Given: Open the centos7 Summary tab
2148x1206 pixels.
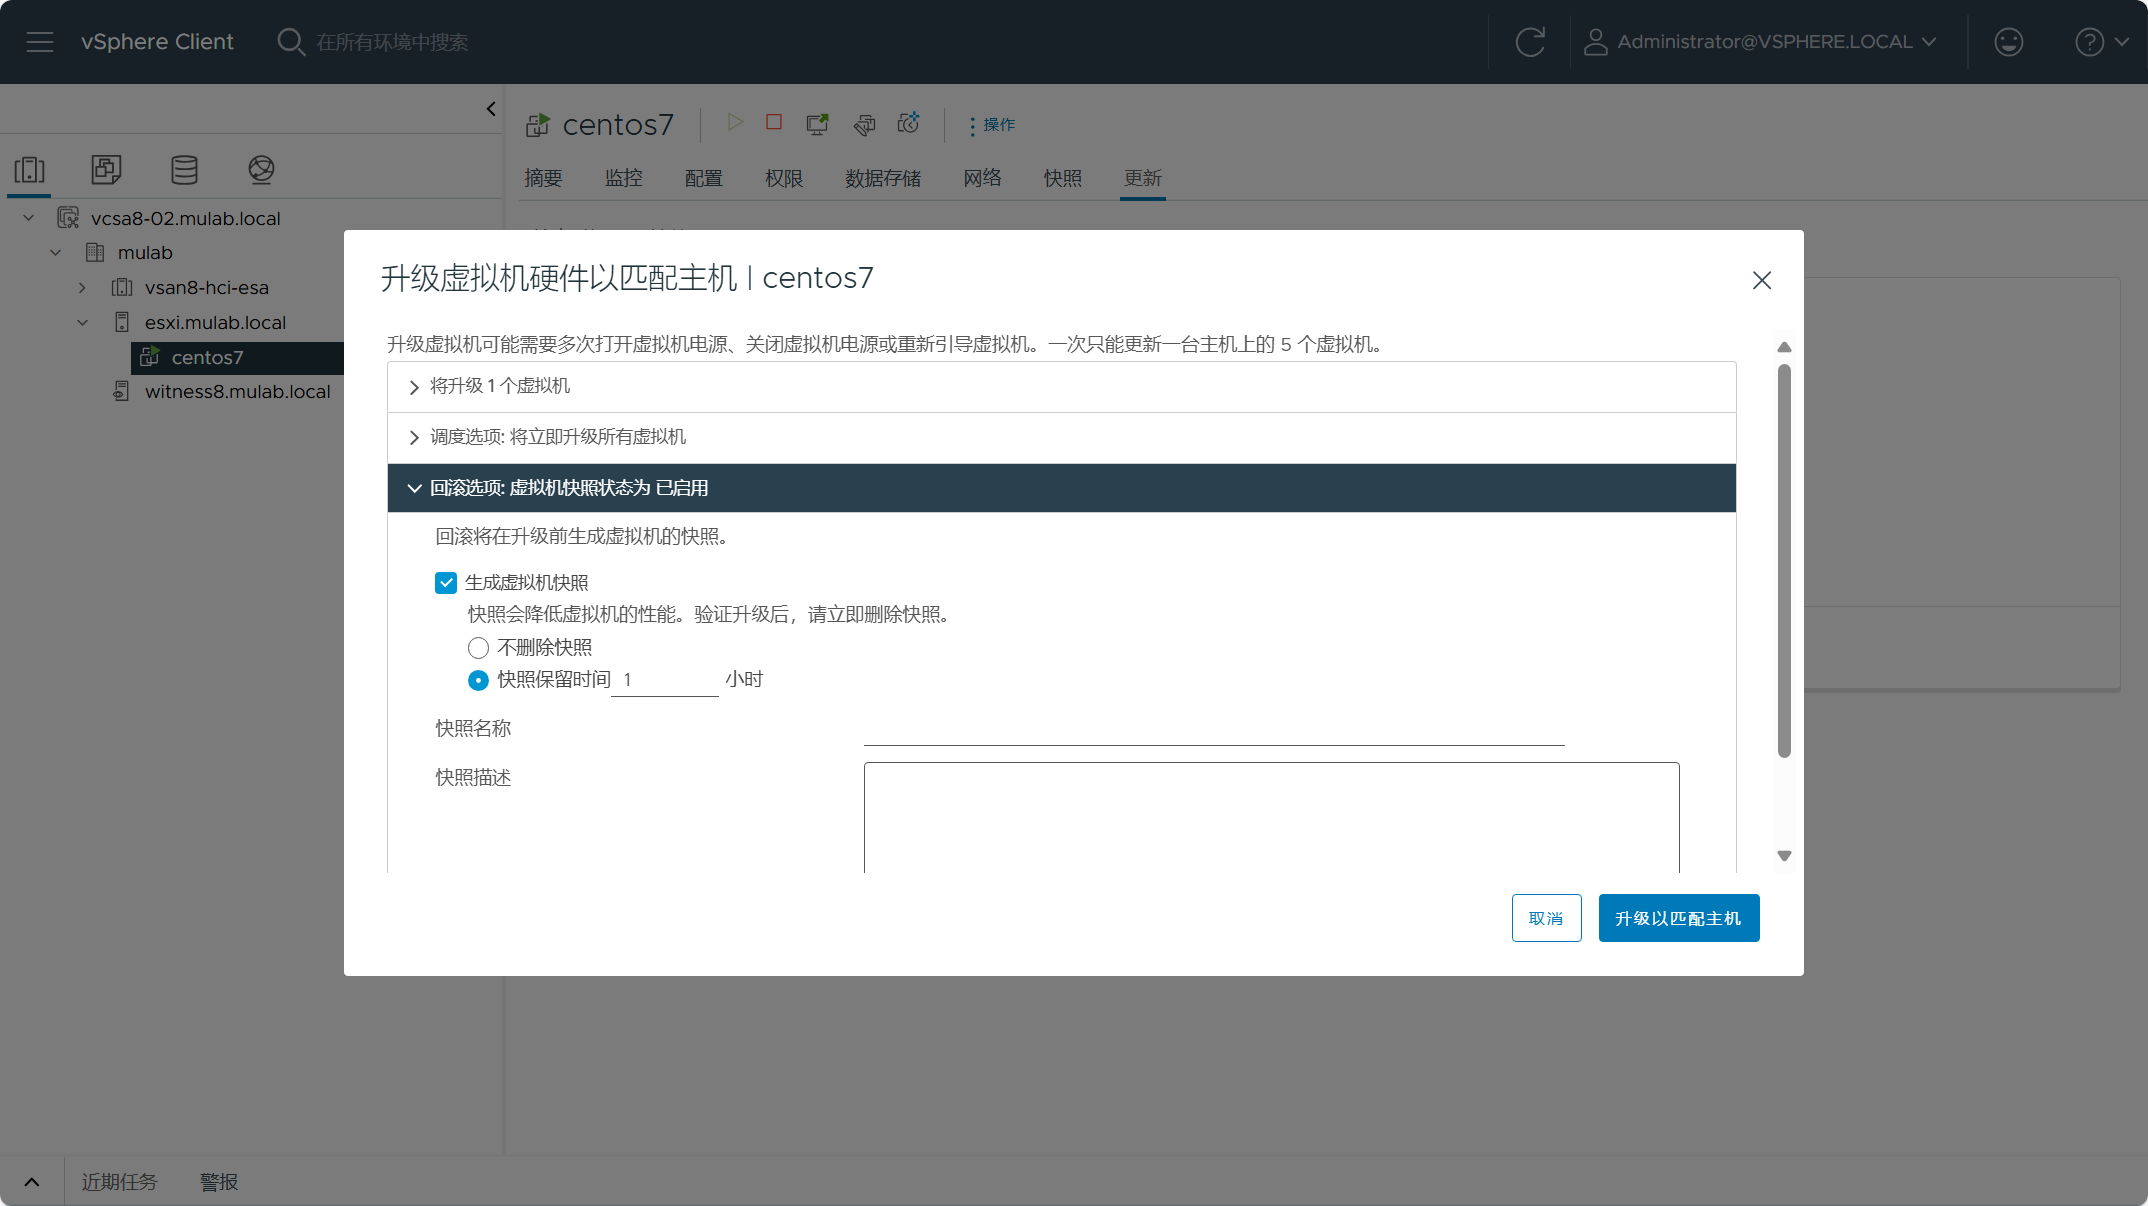Looking at the screenshot, I should [543, 178].
